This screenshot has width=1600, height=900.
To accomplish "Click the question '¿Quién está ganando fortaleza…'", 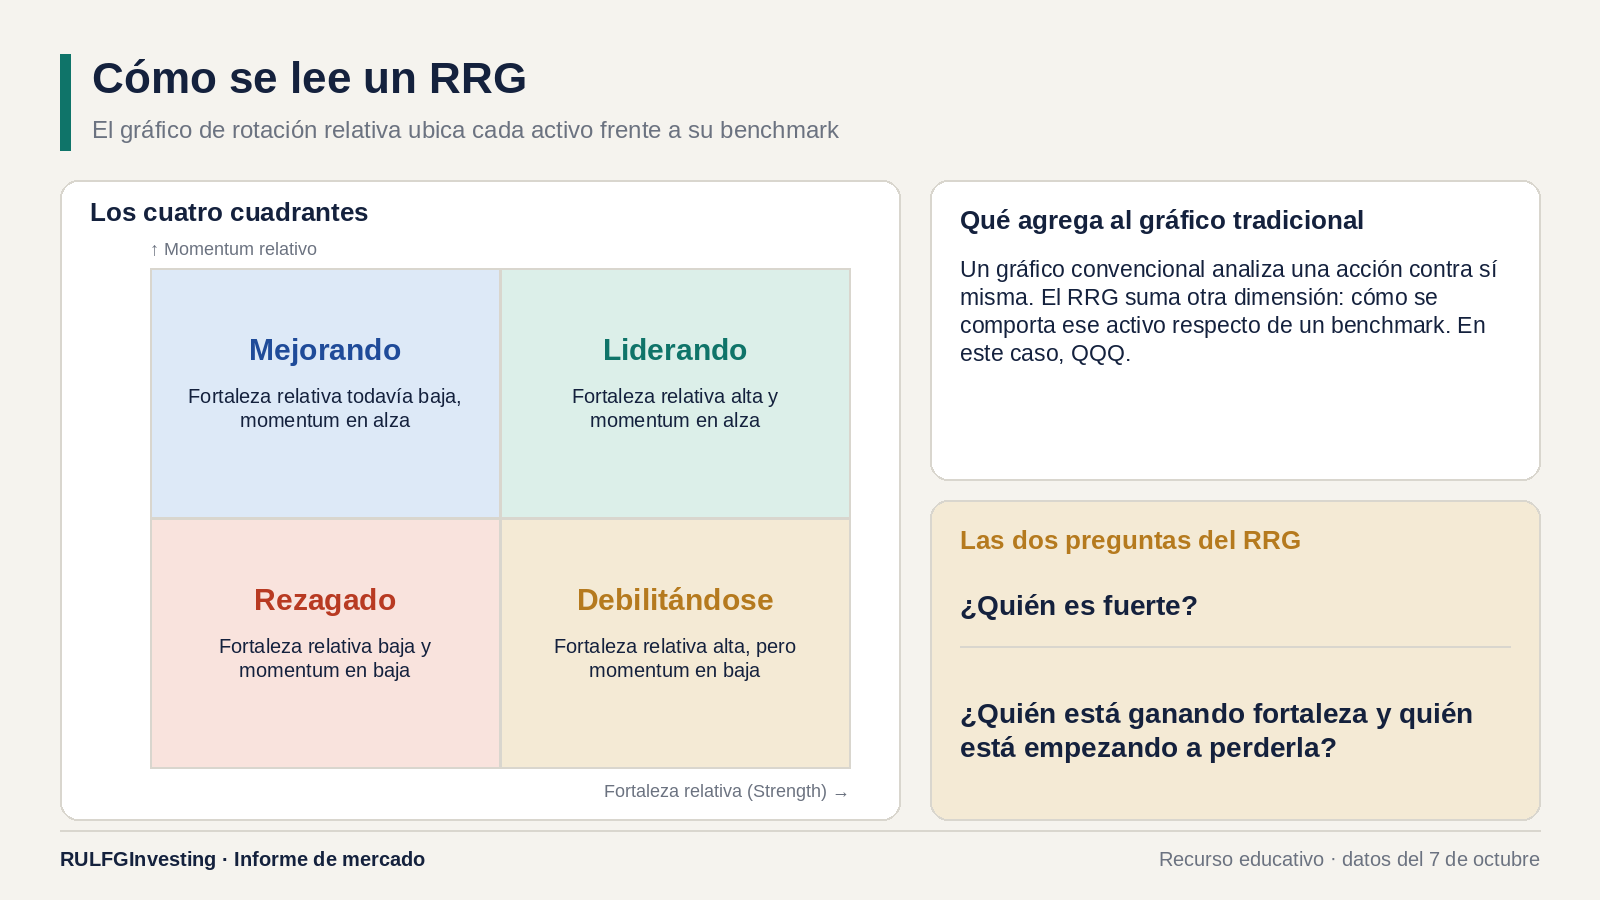I will point(1216,731).
